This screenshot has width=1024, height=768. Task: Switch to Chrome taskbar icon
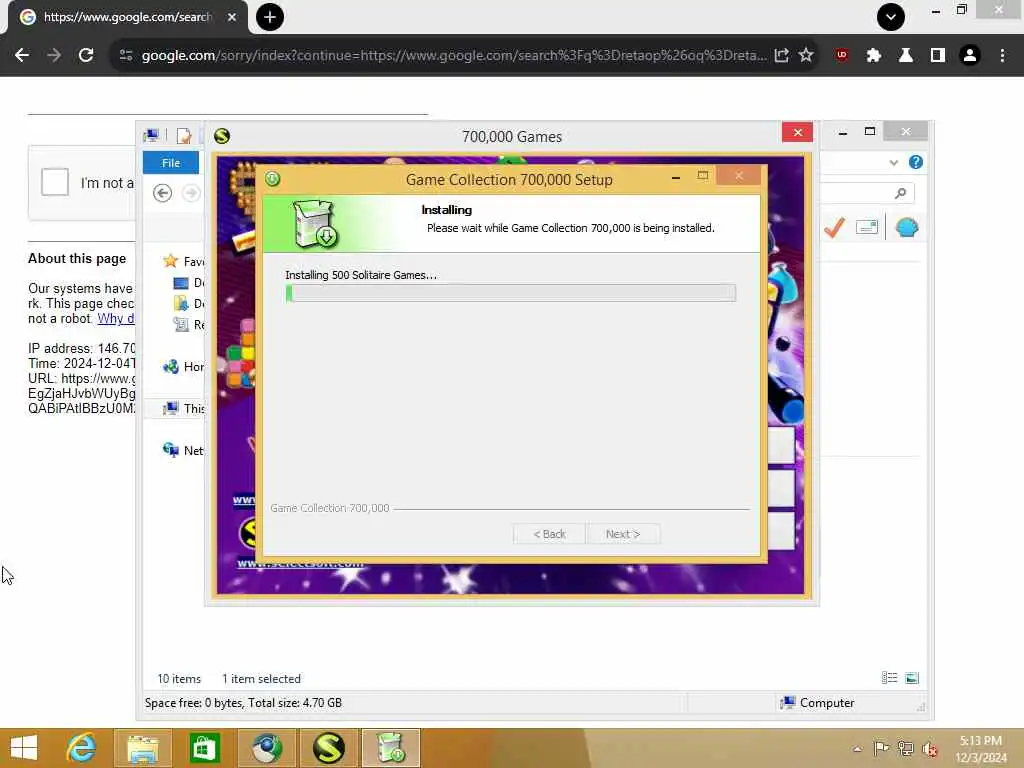(x=267, y=748)
